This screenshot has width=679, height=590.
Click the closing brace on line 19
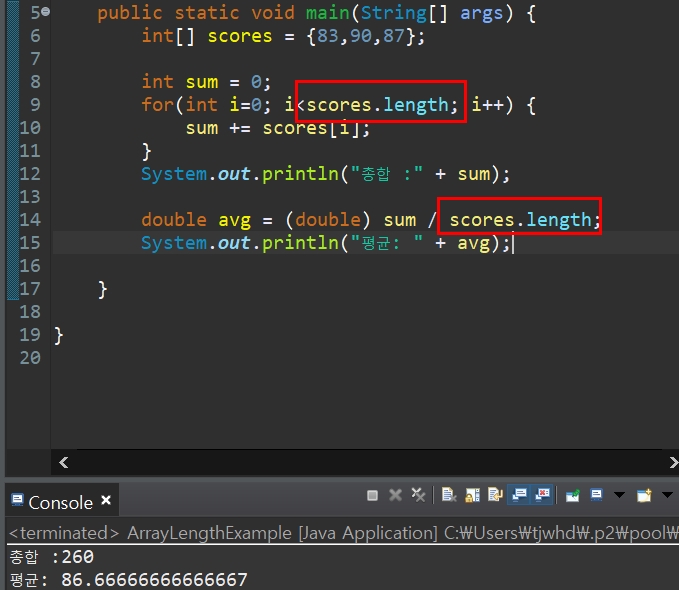(59, 336)
